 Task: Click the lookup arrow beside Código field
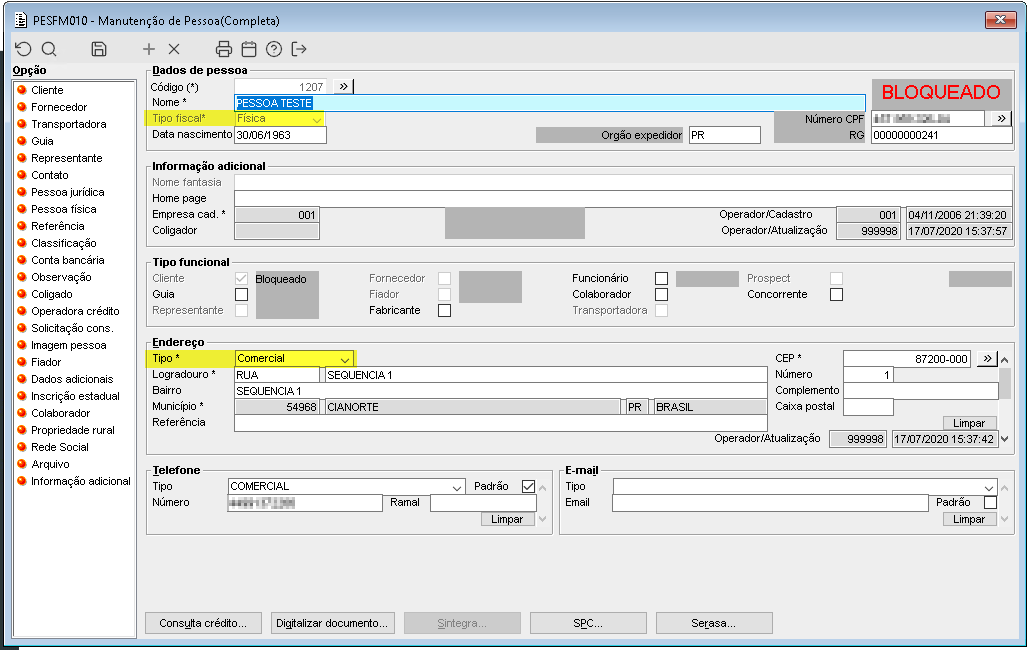[x=344, y=86]
